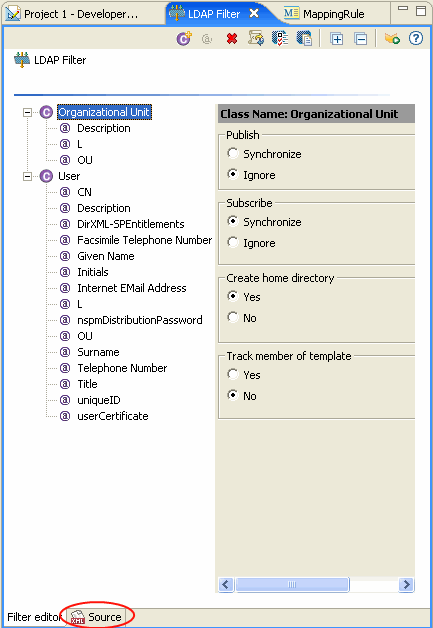Click the Surname attribute icon
This screenshot has width=433, height=628.
(x=65, y=352)
